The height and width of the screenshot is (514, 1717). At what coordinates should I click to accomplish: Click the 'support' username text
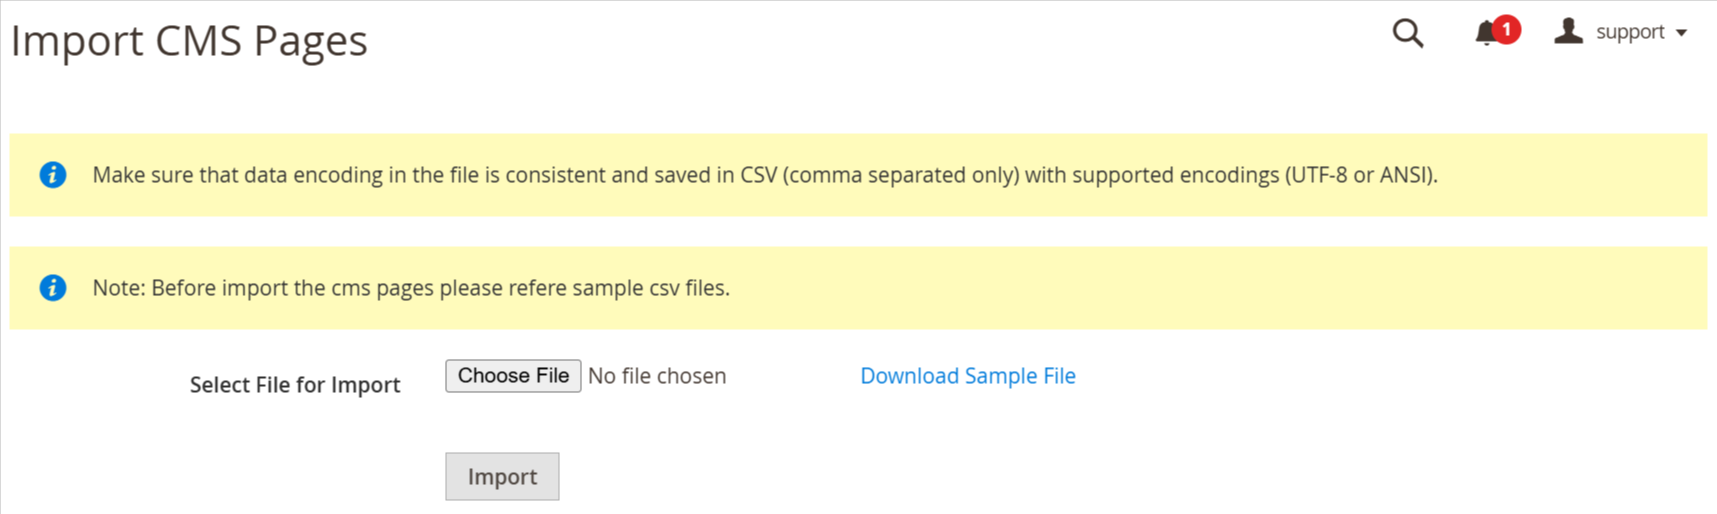[1630, 32]
